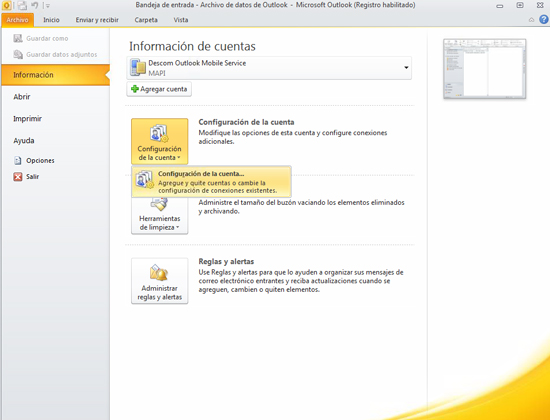The height and width of the screenshot is (420, 550).
Task: Click the Outlook window preview thumbnail
Action: (484, 68)
